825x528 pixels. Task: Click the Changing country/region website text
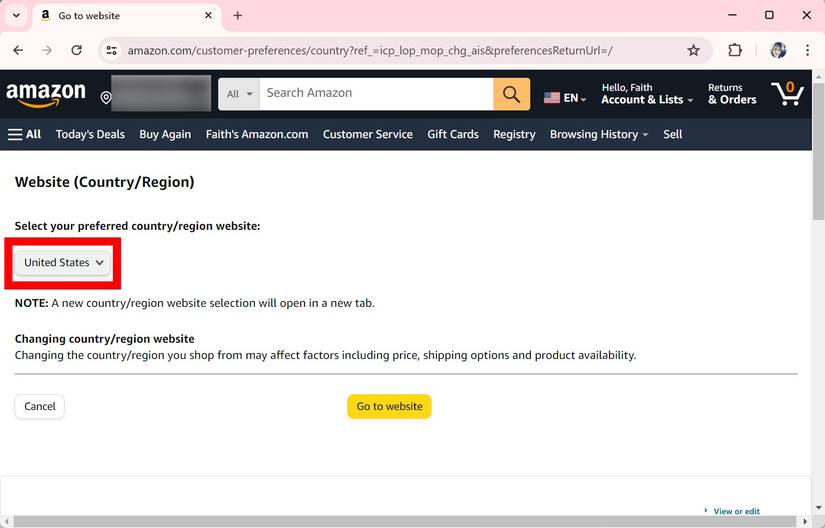click(x=105, y=339)
